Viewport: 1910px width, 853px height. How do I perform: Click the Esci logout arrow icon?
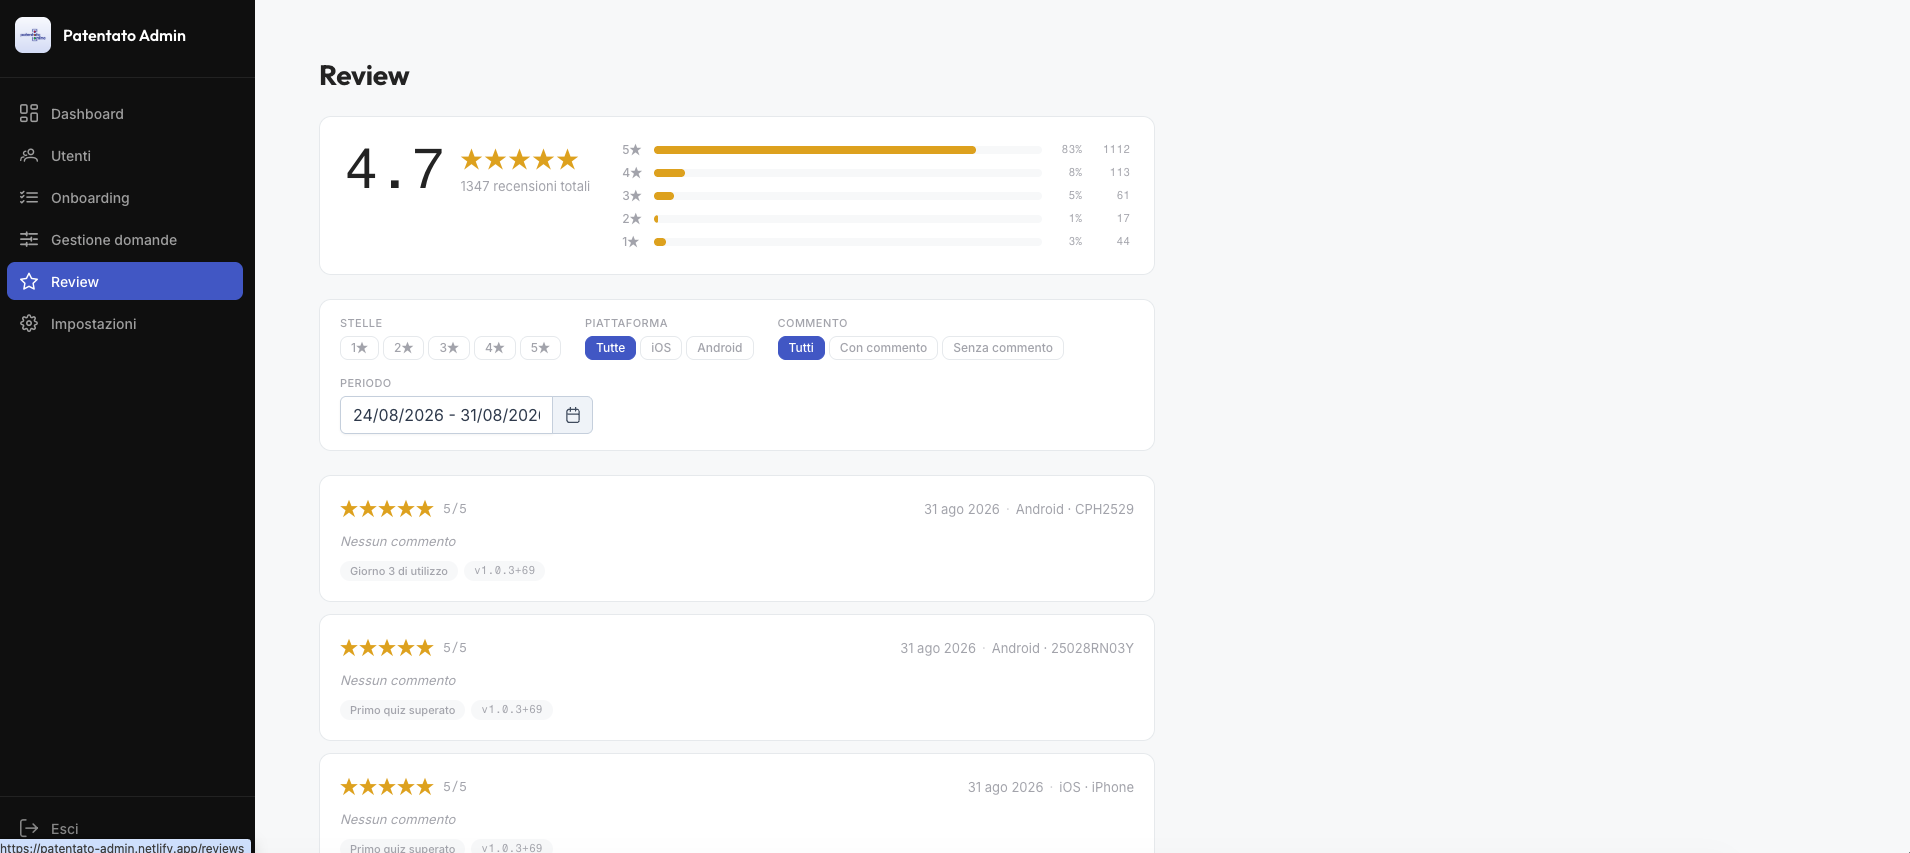[29, 828]
